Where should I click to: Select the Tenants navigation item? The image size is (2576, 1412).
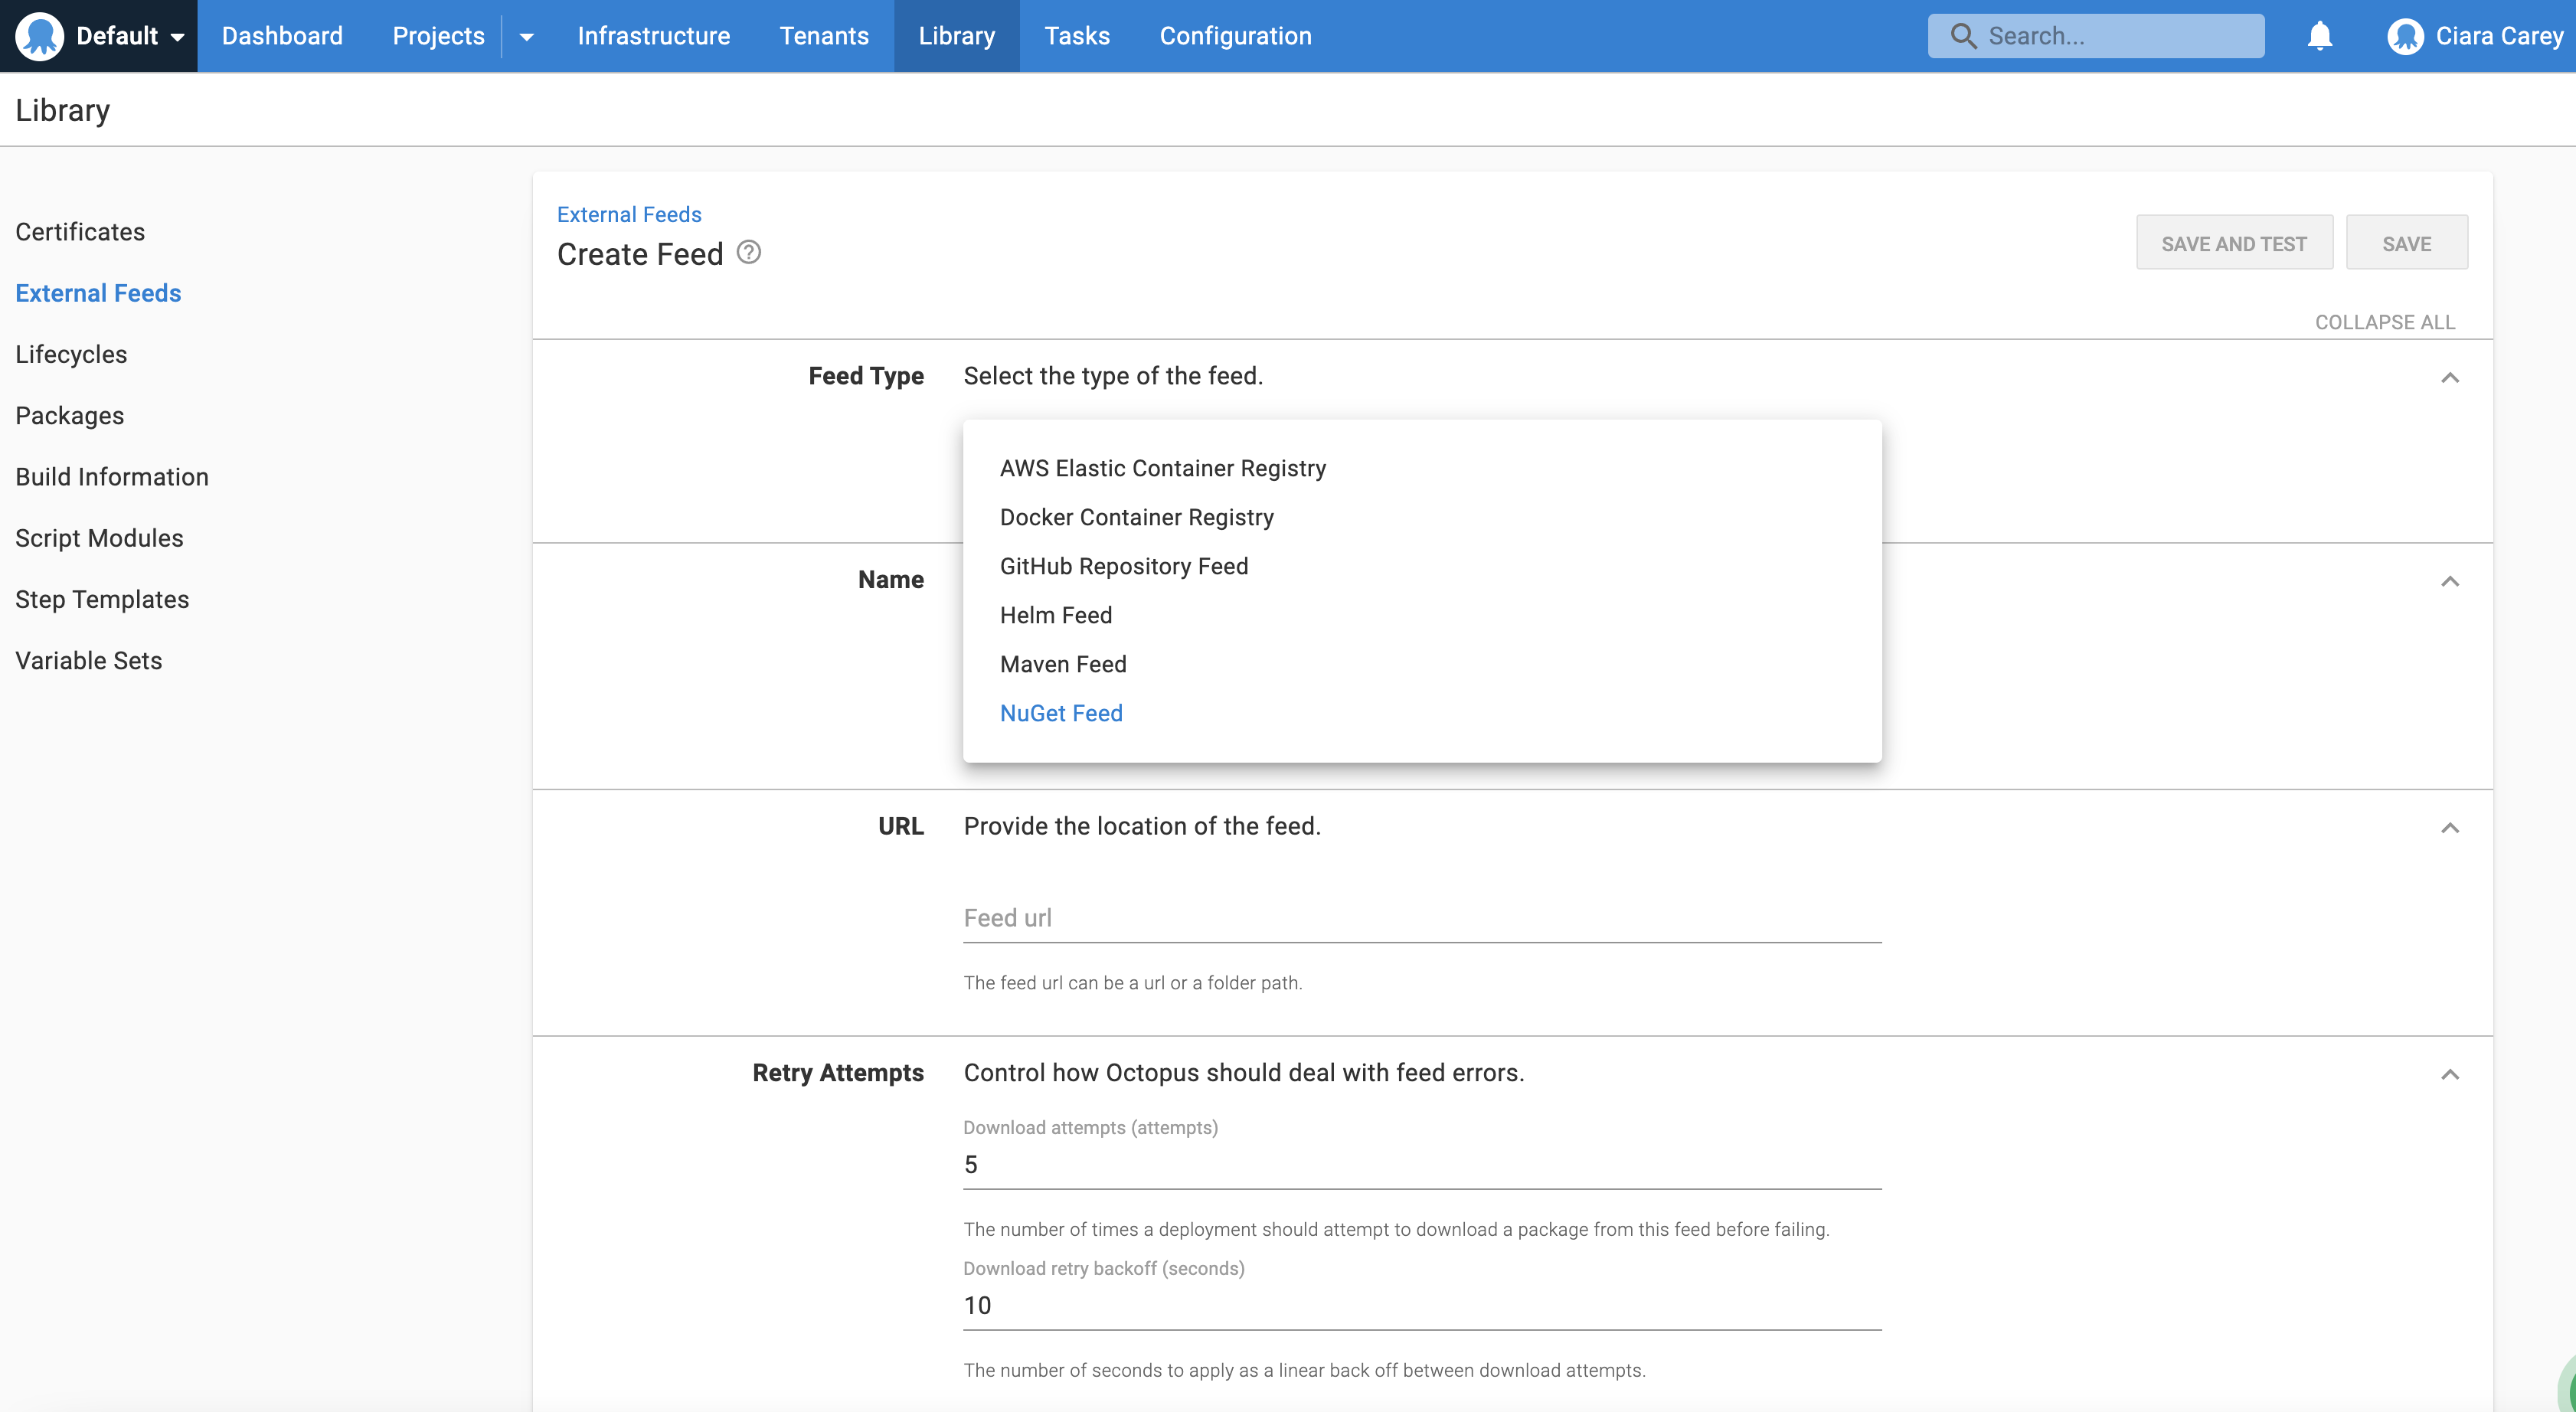click(x=824, y=35)
